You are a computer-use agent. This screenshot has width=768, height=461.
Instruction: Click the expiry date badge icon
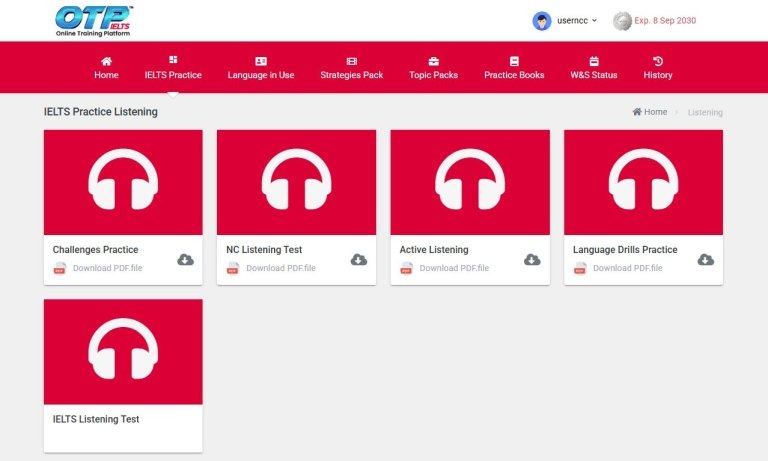click(x=622, y=20)
